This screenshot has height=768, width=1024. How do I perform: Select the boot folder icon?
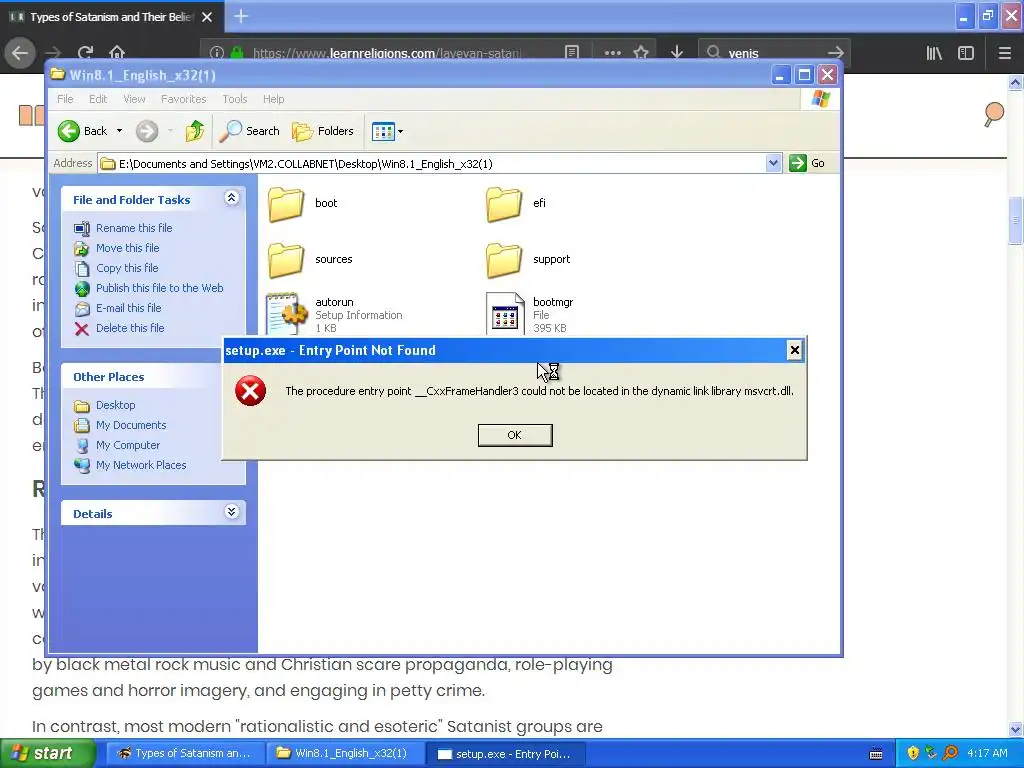(x=286, y=204)
